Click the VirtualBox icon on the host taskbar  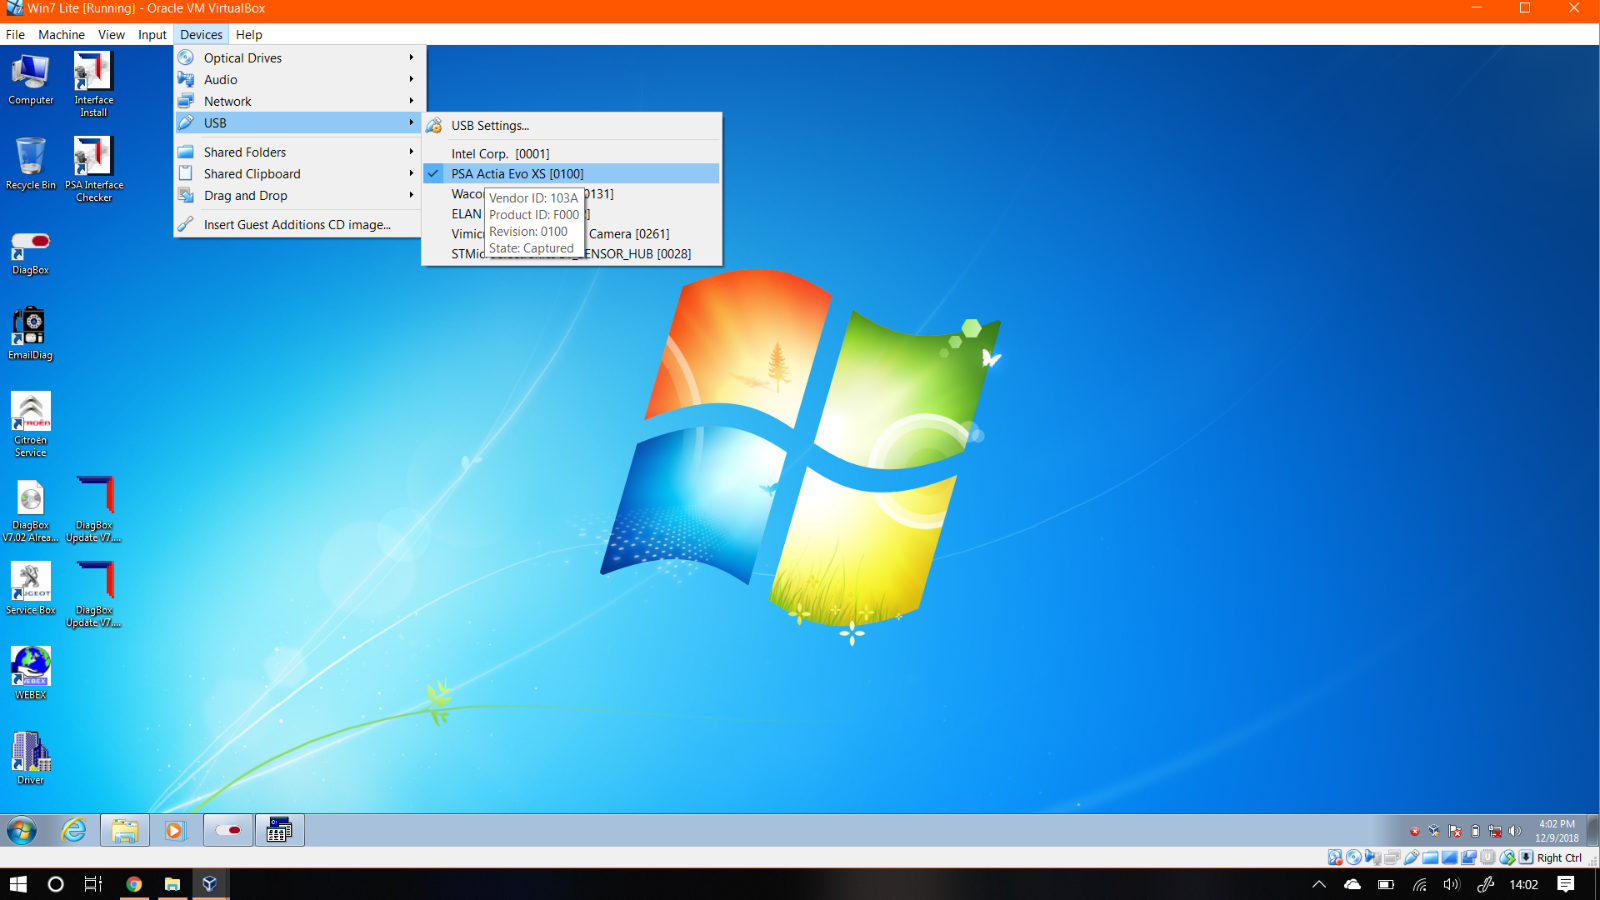(x=210, y=884)
